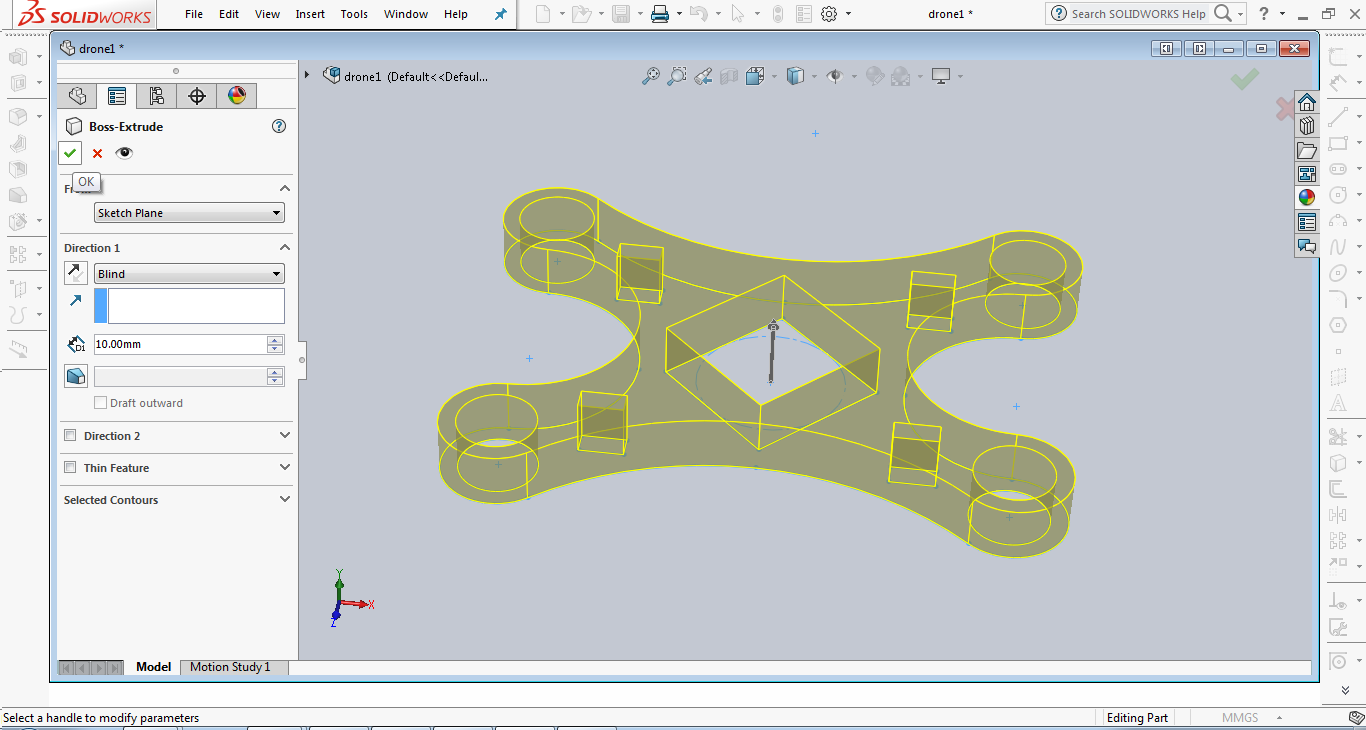
Task: Open Boss-Extrude help question mark
Action: pyautogui.click(x=279, y=126)
